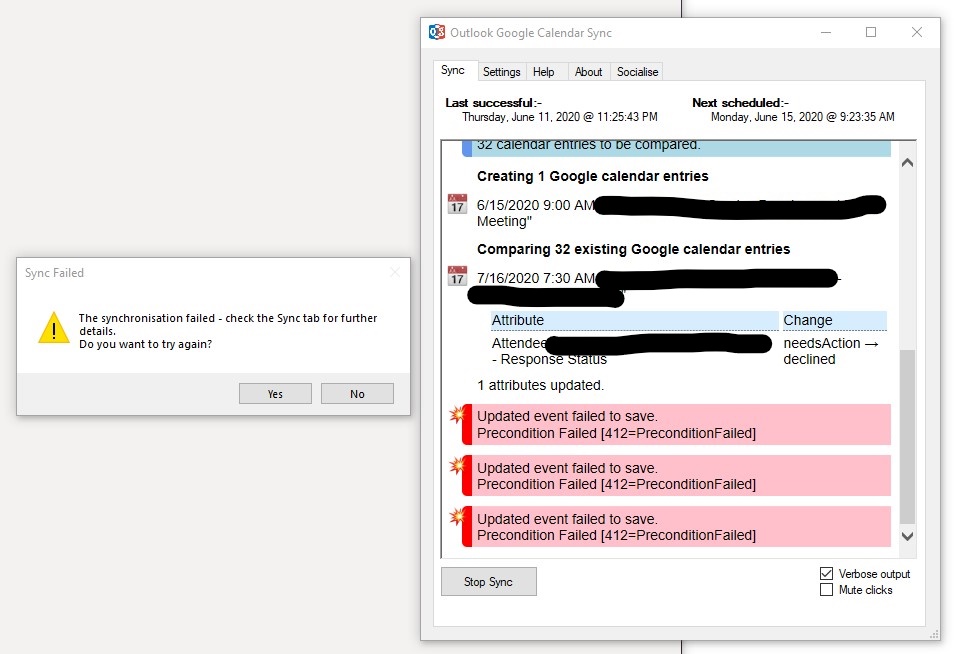Click the explosion error icon on first failed-save message
Viewport: 954px width, 654px height.
[x=456, y=415]
